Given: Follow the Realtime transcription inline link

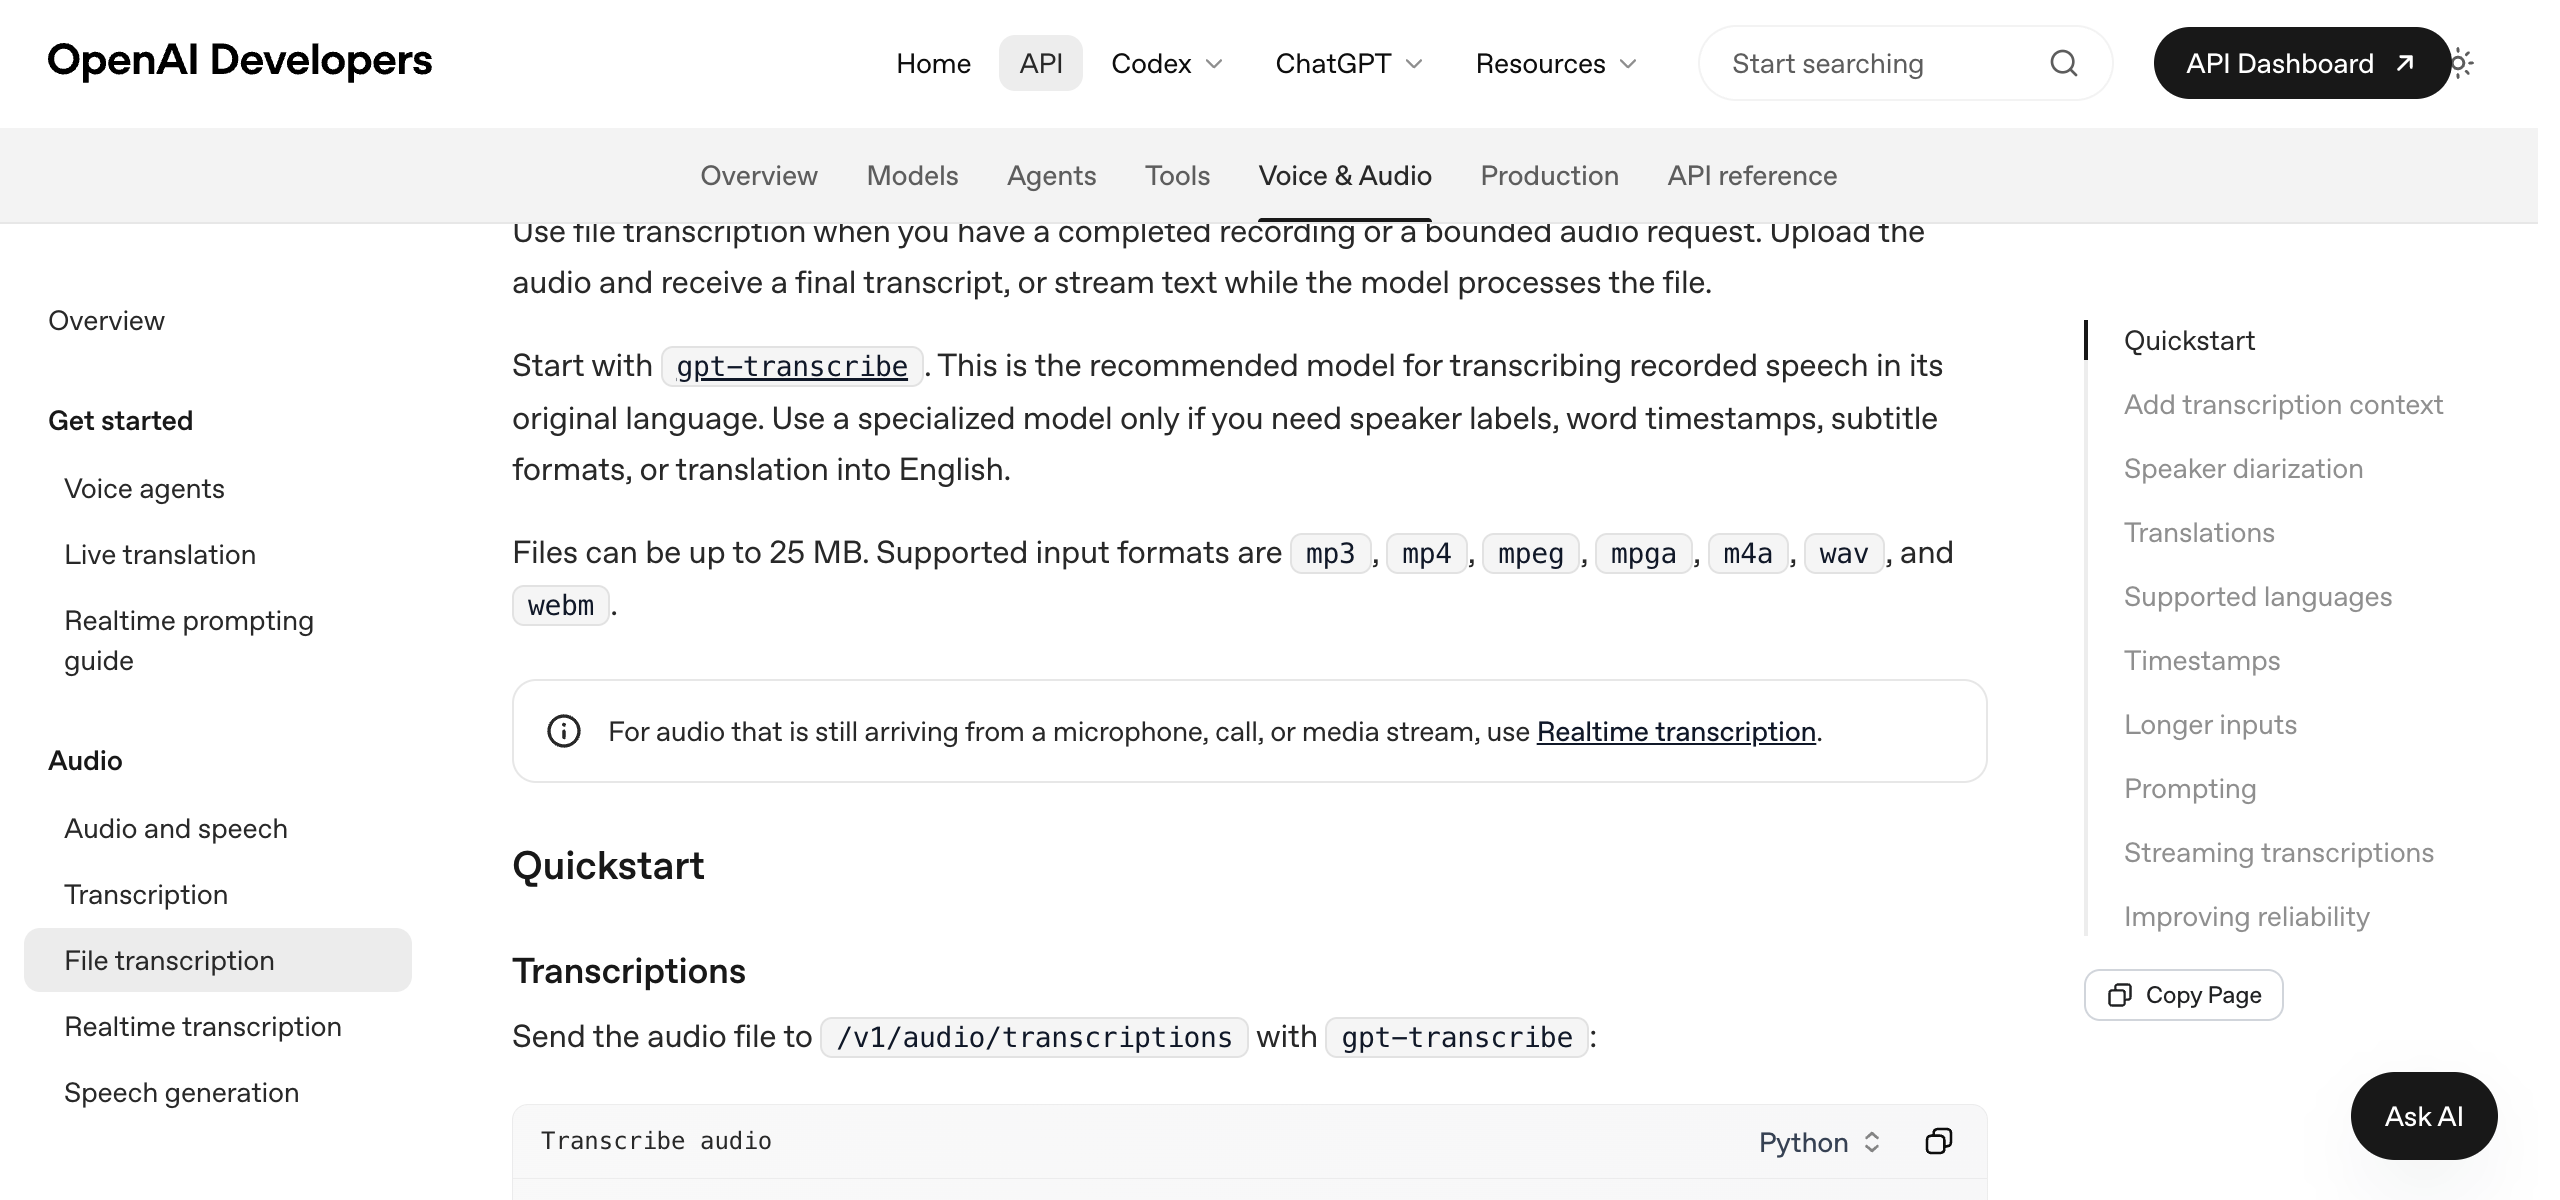Looking at the screenshot, I should (x=1676, y=732).
